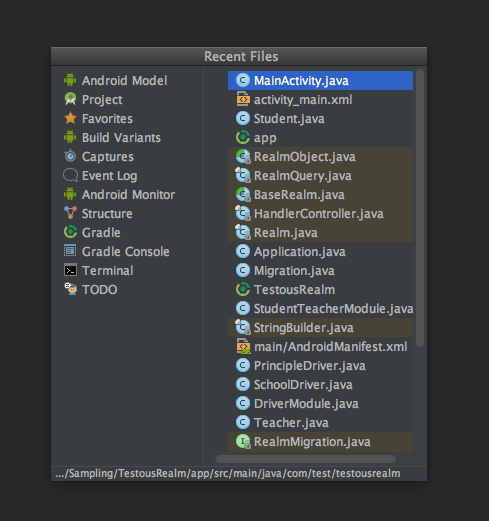The height and width of the screenshot is (521, 489).
Task: Open RealmObject.java
Action: pos(320,156)
